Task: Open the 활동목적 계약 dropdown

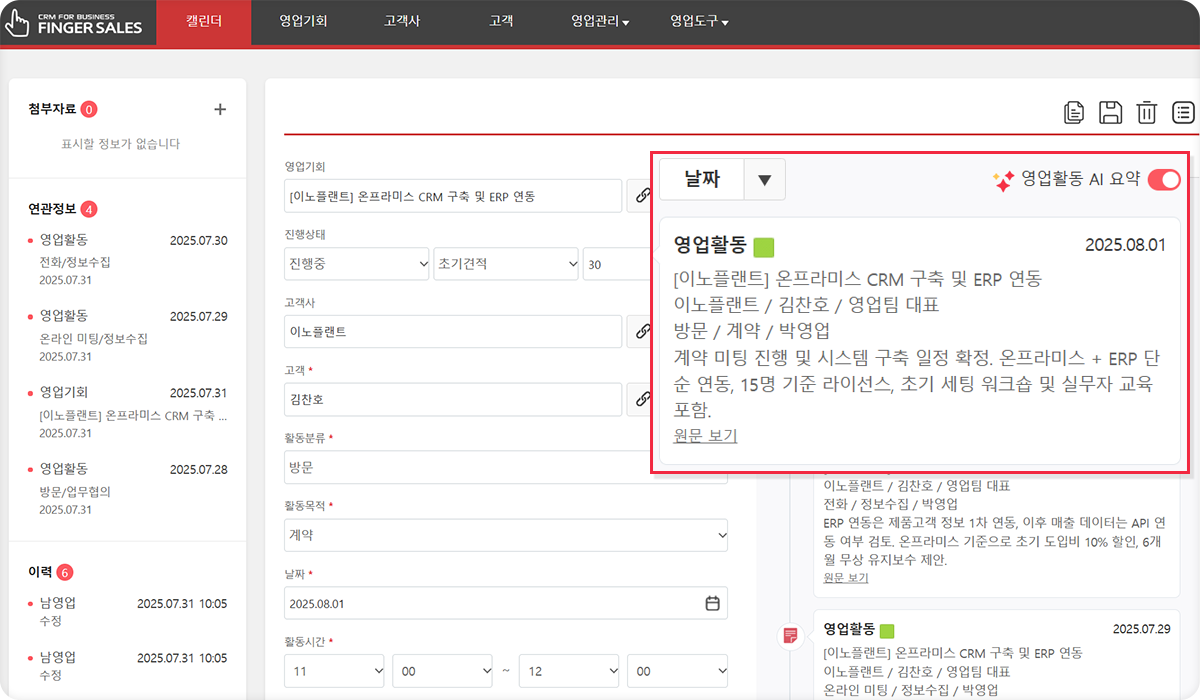Action: coord(506,535)
